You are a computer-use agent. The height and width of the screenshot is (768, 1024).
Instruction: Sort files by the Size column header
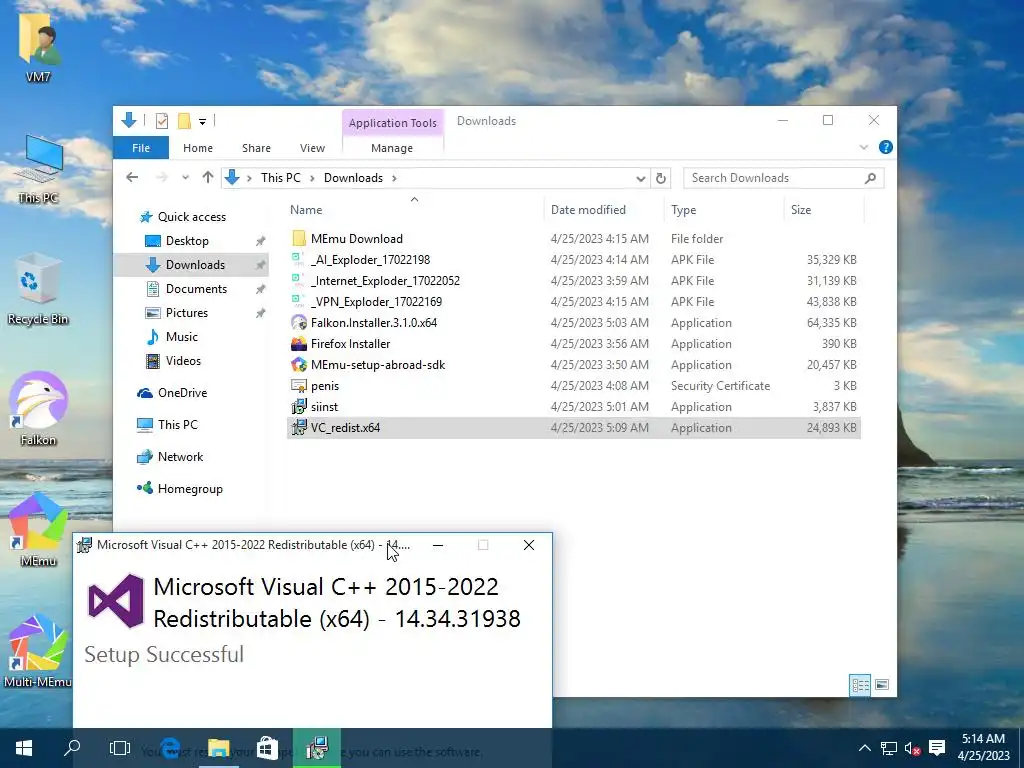[824, 210]
